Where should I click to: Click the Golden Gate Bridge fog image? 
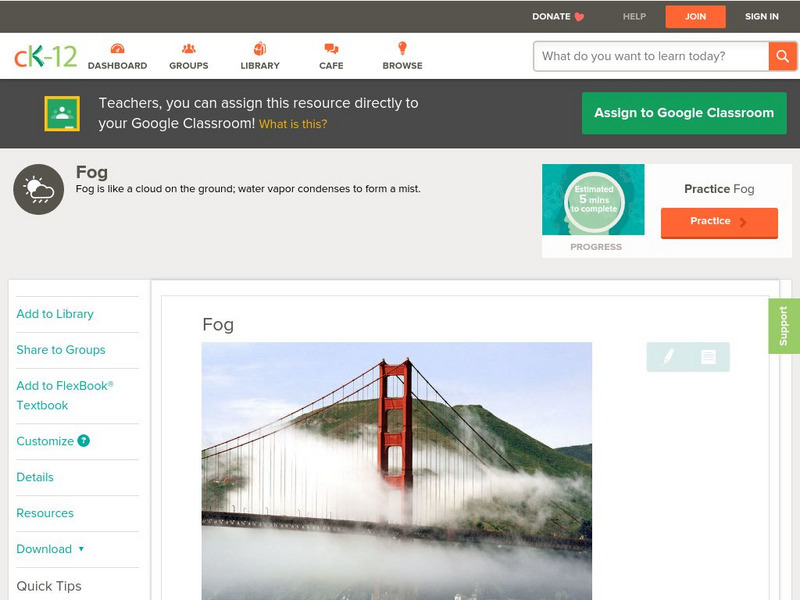pos(397,471)
